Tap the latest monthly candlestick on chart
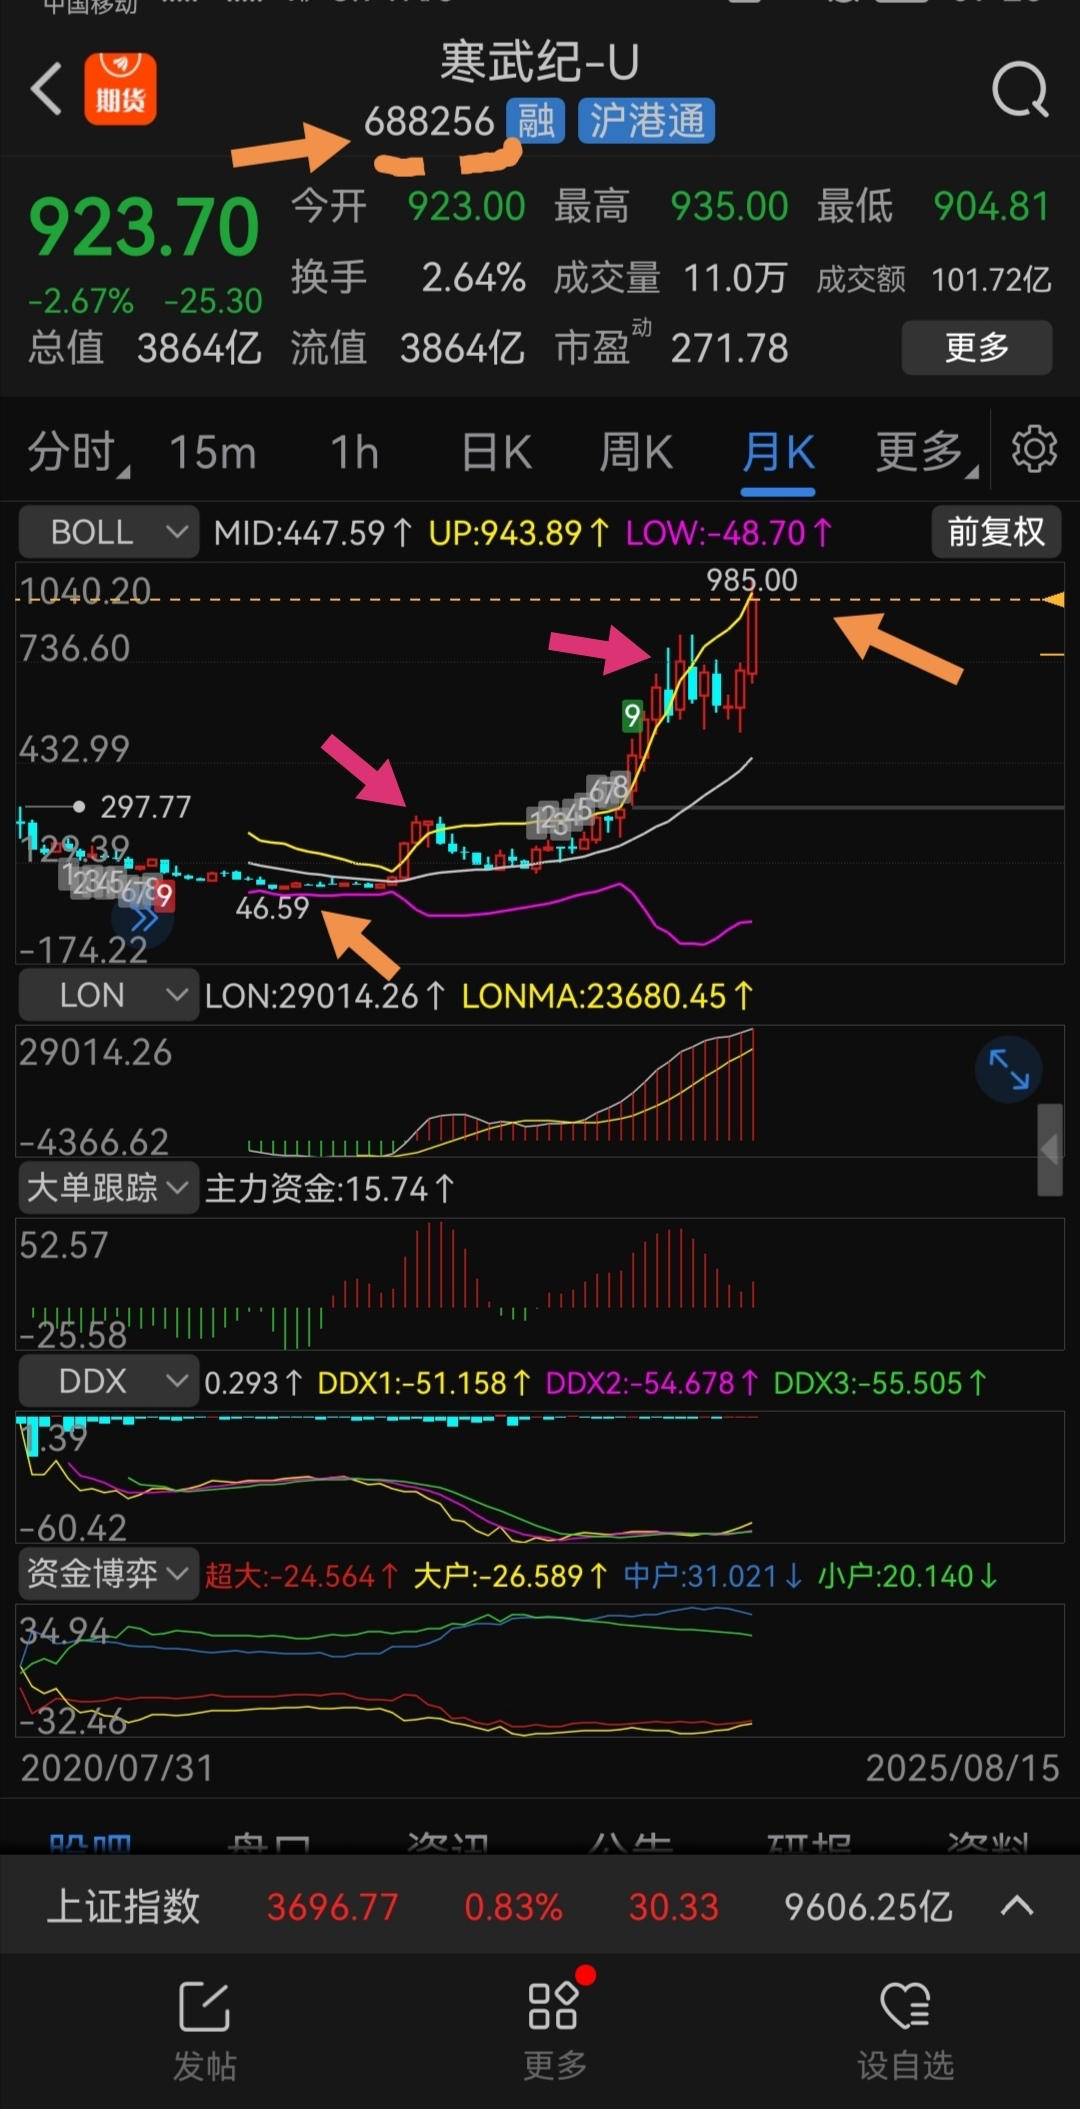Viewport: 1080px width, 2109px height. [752, 638]
